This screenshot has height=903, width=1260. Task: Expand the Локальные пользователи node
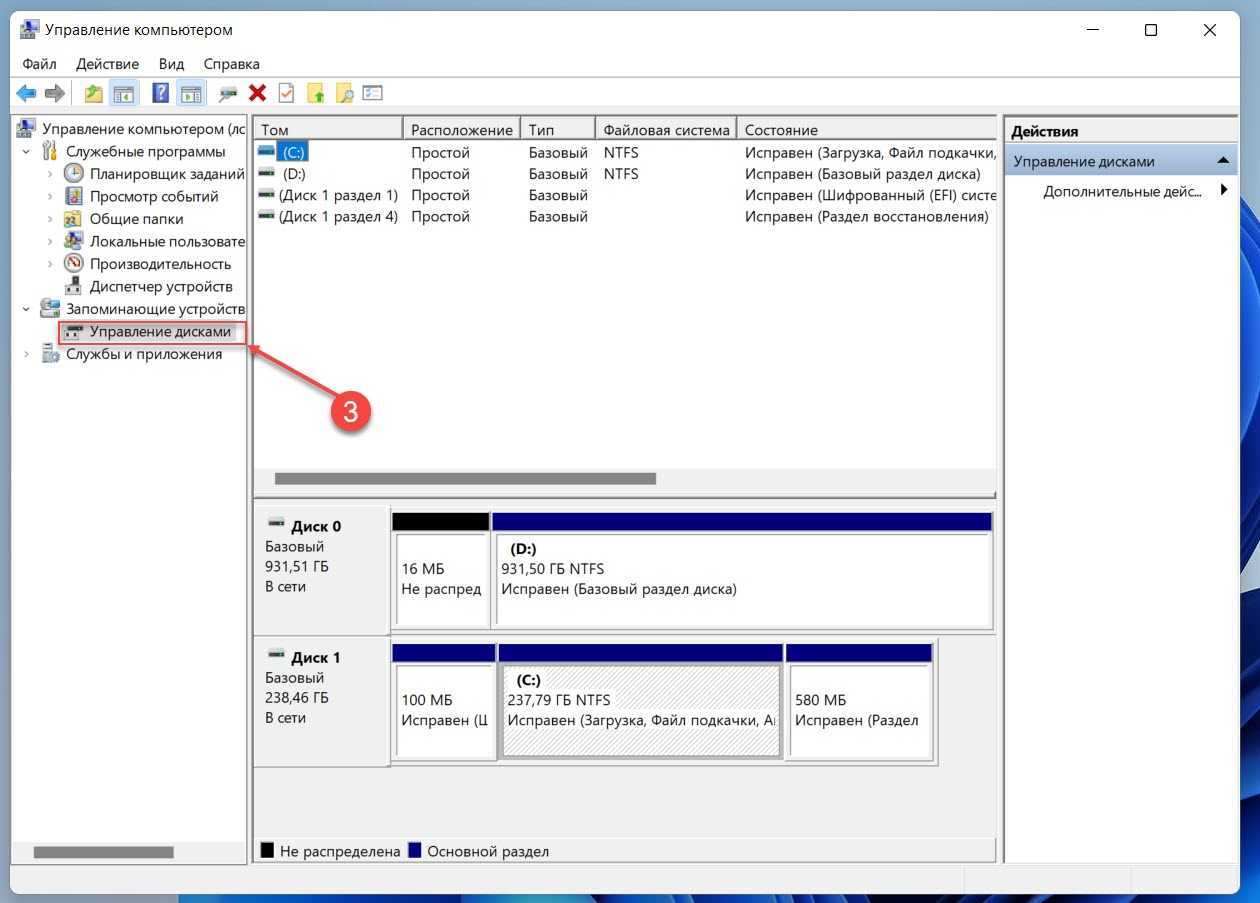click(50, 241)
